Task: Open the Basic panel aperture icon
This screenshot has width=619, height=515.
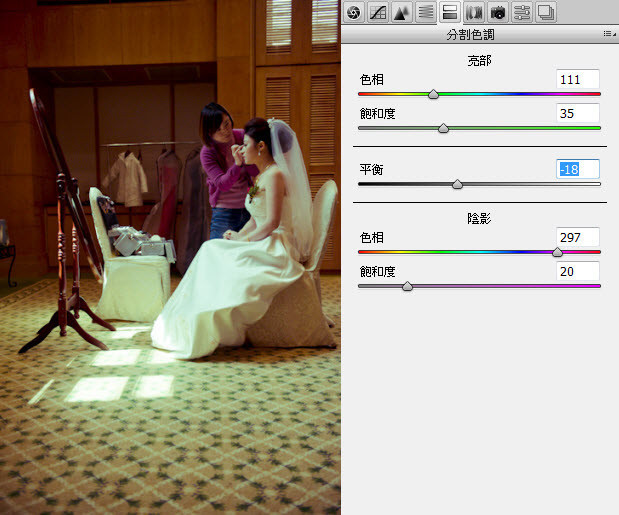Action: 353,12
